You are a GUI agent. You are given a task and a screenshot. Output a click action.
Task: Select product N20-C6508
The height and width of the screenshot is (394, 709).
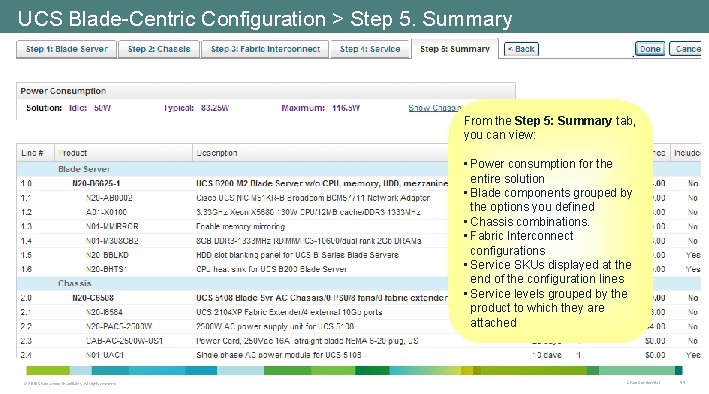(x=93, y=298)
